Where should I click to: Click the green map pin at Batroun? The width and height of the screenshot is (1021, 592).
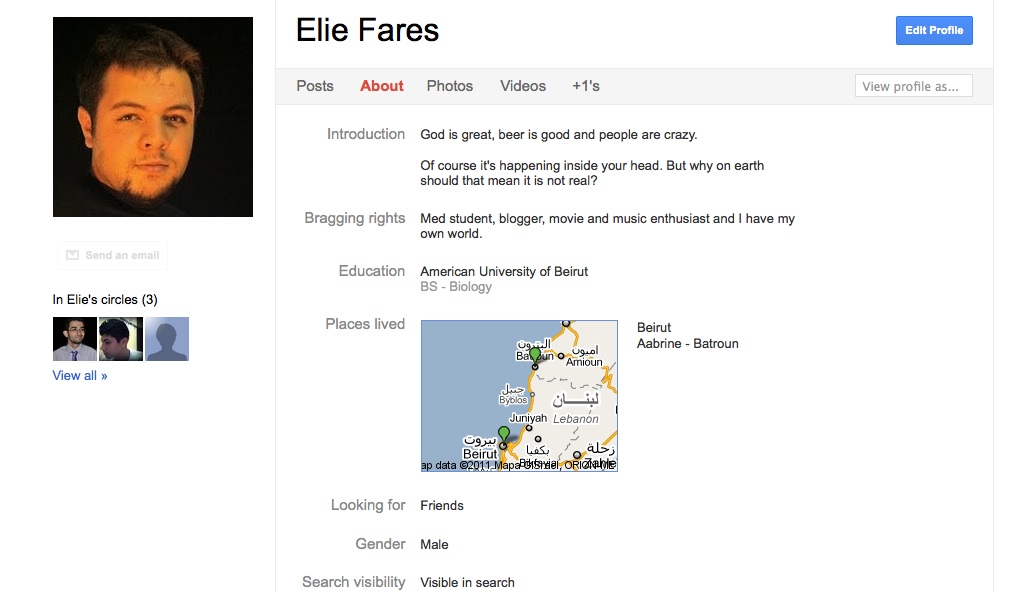(x=535, y=354)
